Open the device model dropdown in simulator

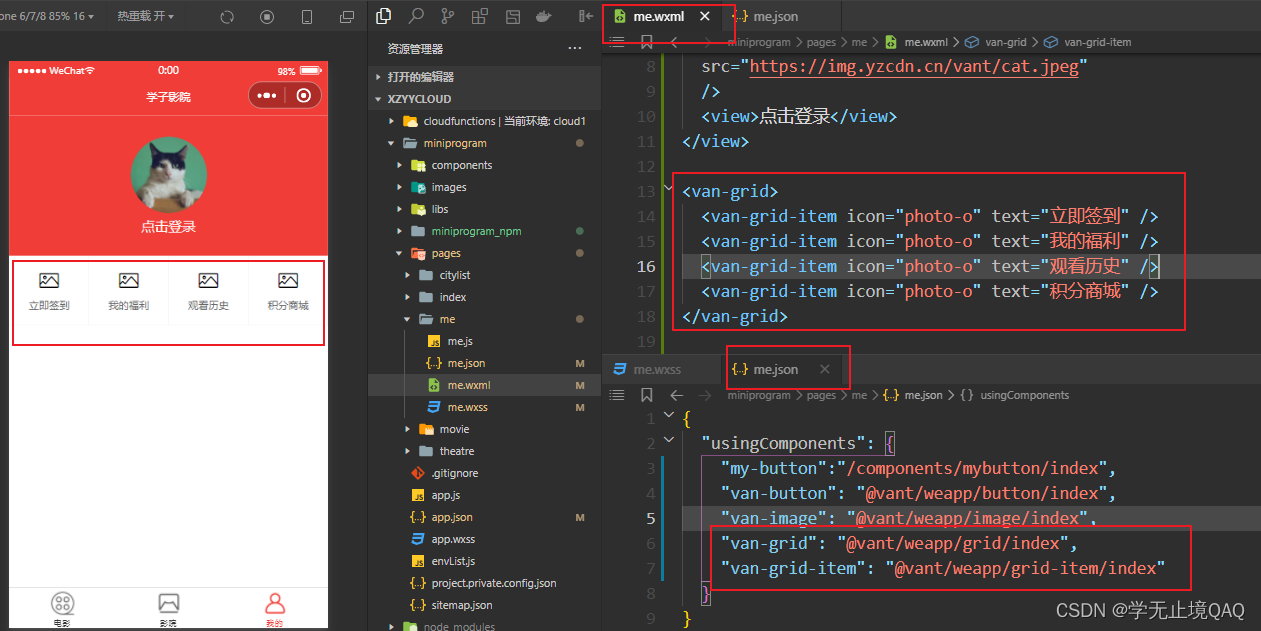coord(48,16)
